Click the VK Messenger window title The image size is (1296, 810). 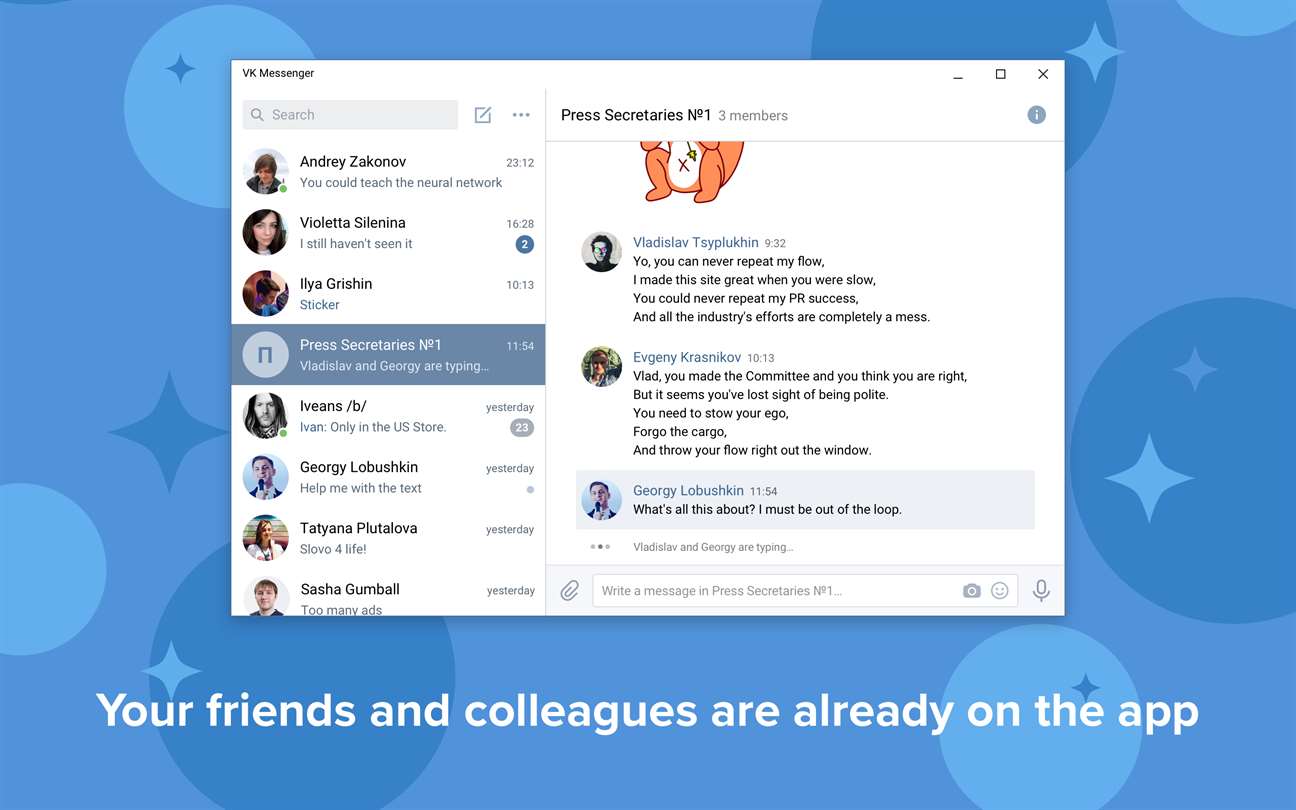pos(278,73)
